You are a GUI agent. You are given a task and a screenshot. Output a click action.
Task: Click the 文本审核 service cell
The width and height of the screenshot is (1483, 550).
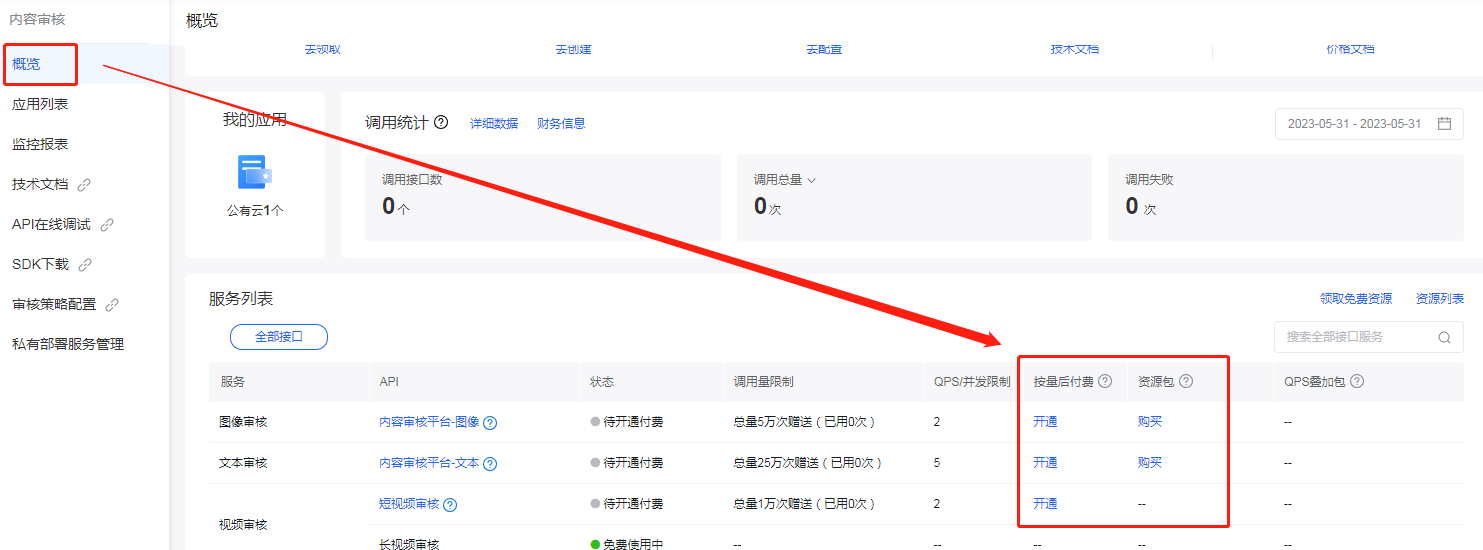click(243, 462)
